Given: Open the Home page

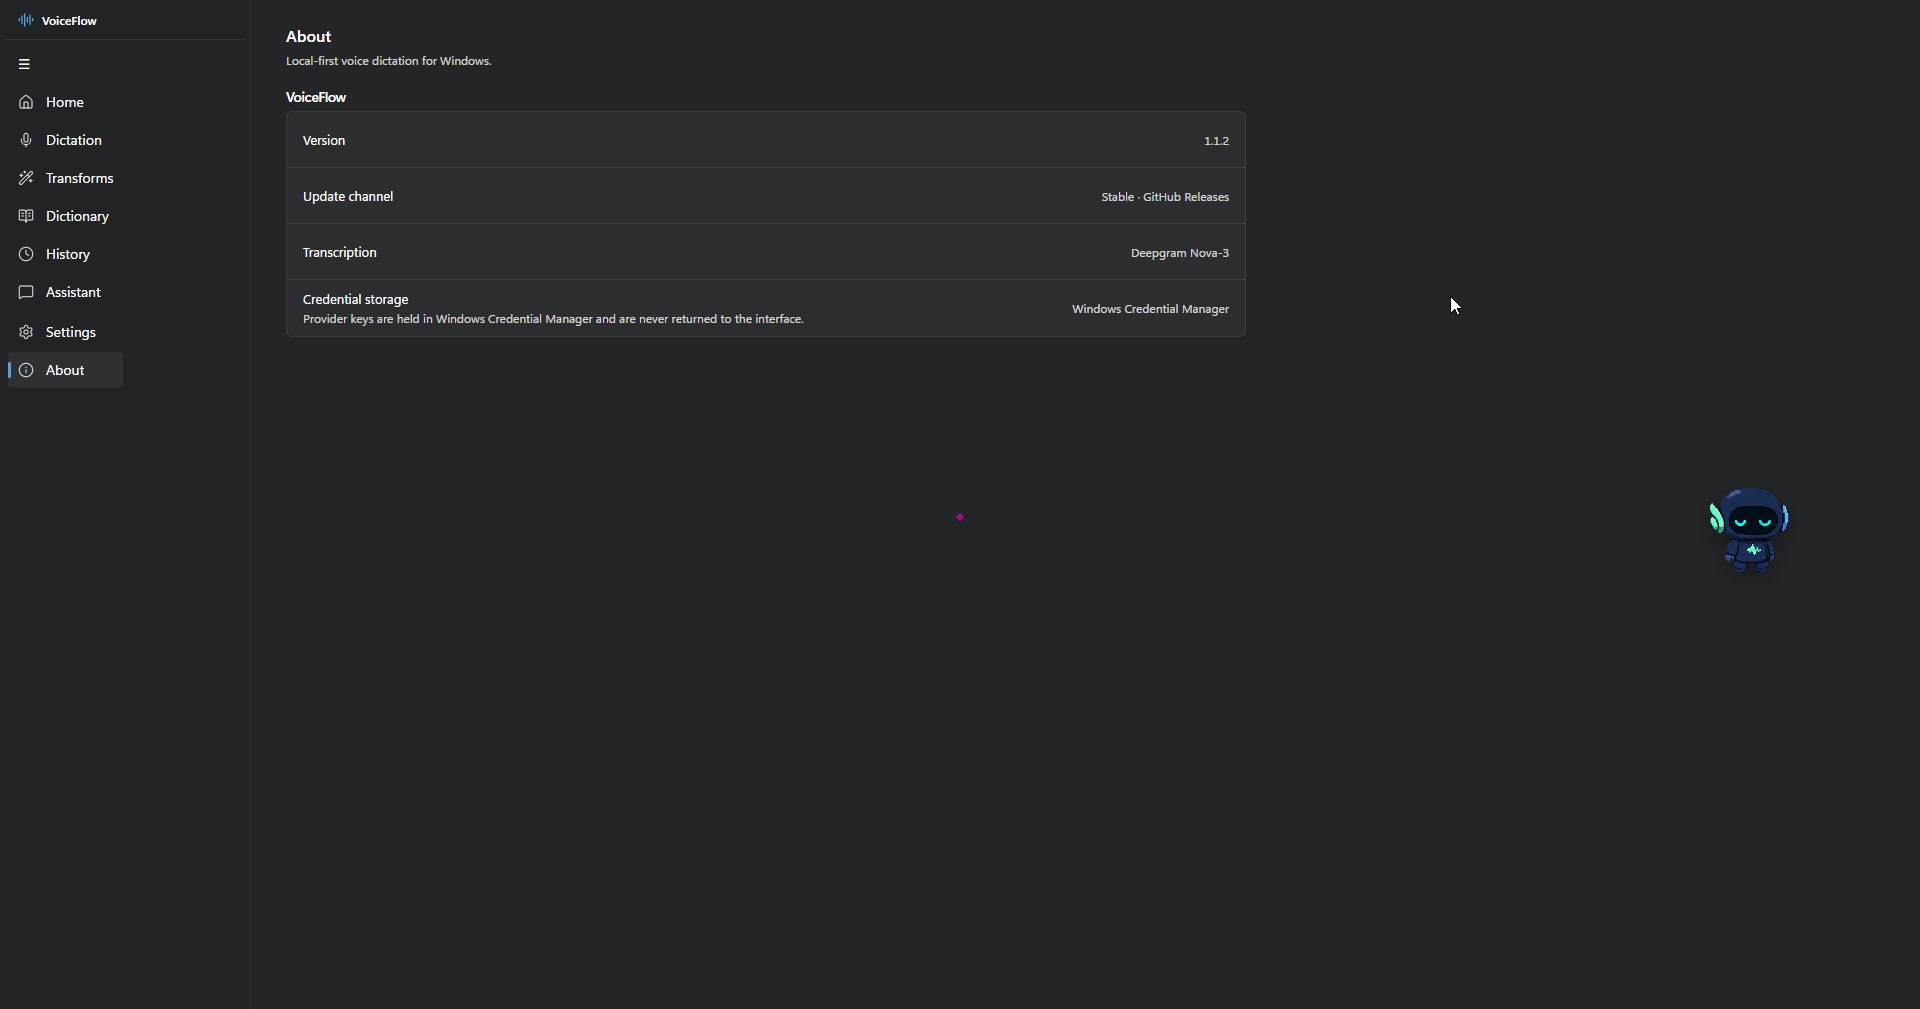Looking at the screenshot, I should click(65, 102).
